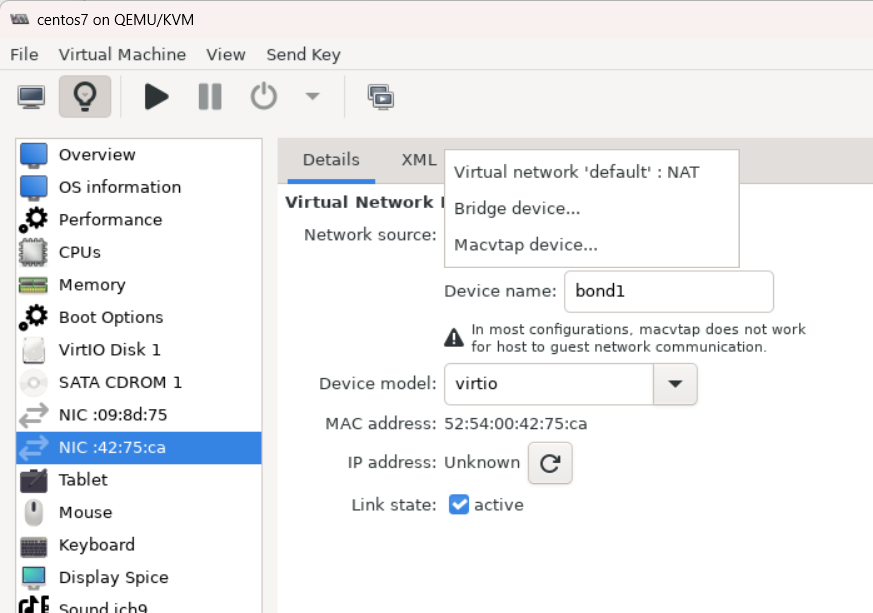
Task: Click the Keyboard device icon
Action: coord(33,546)
